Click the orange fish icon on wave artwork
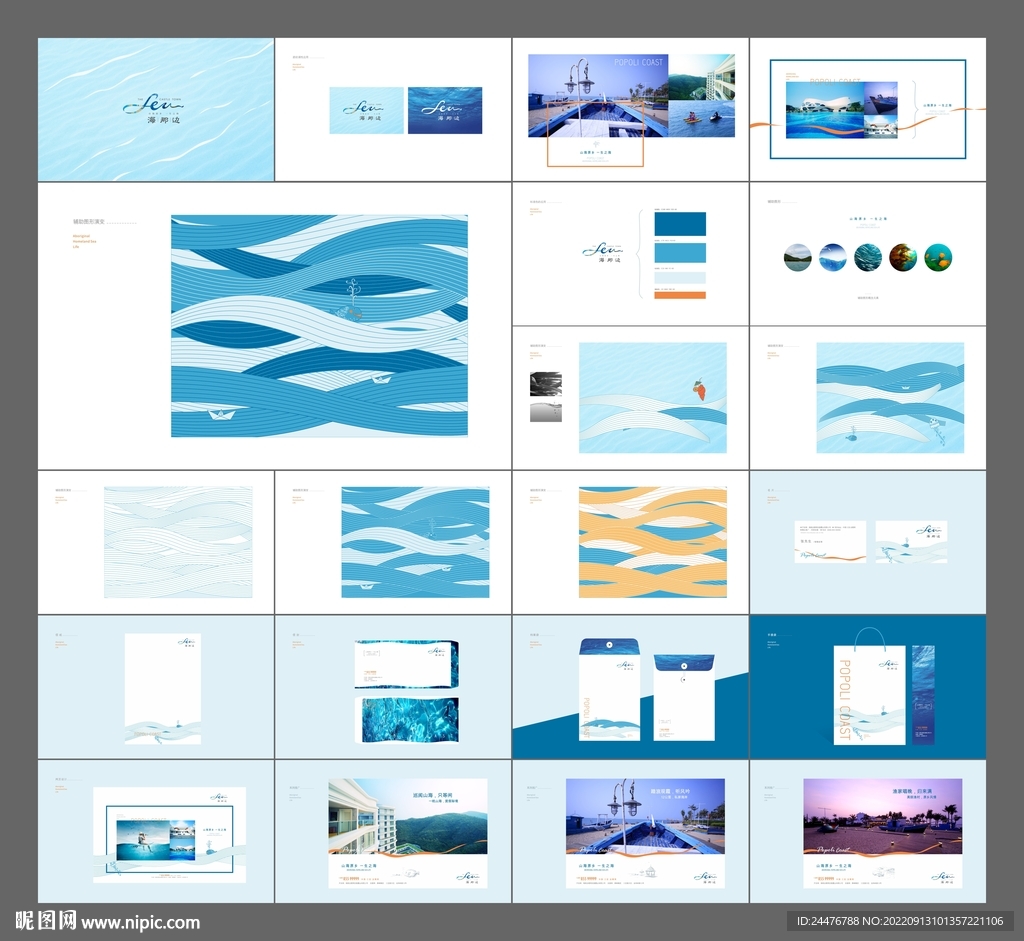Screen dimensions: 1024x941 (x=700, y=387)
